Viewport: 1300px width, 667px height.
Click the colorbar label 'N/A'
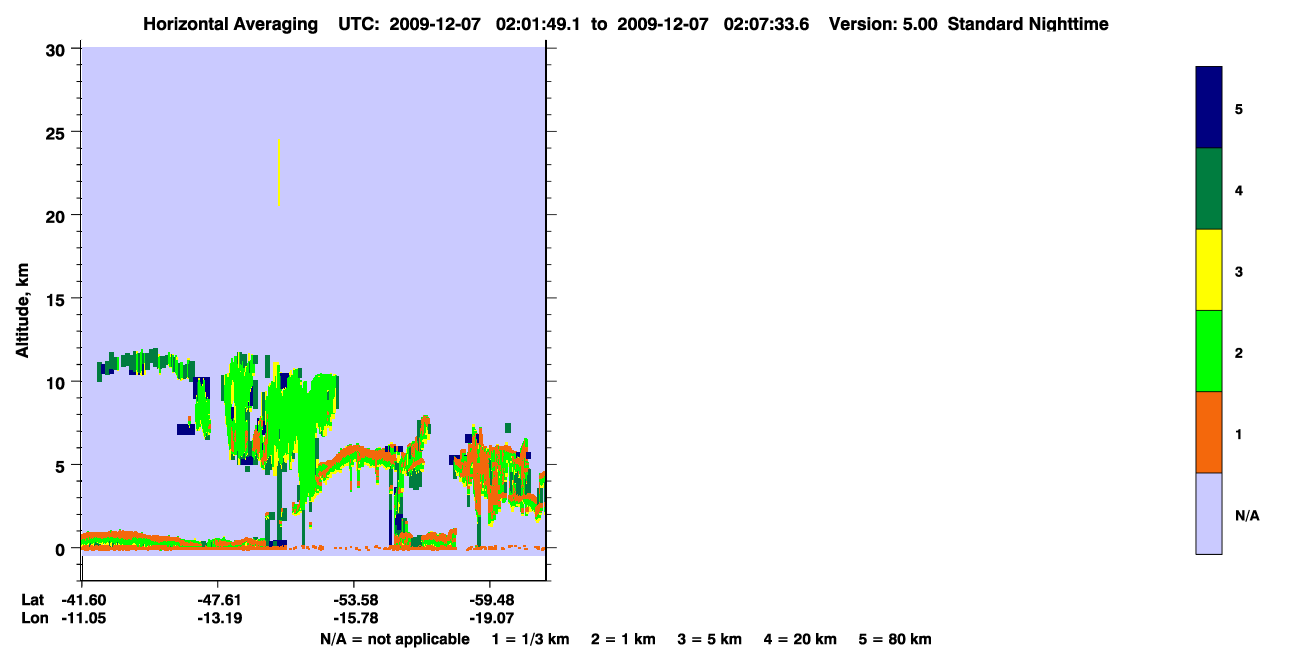tap(1247, 516)
